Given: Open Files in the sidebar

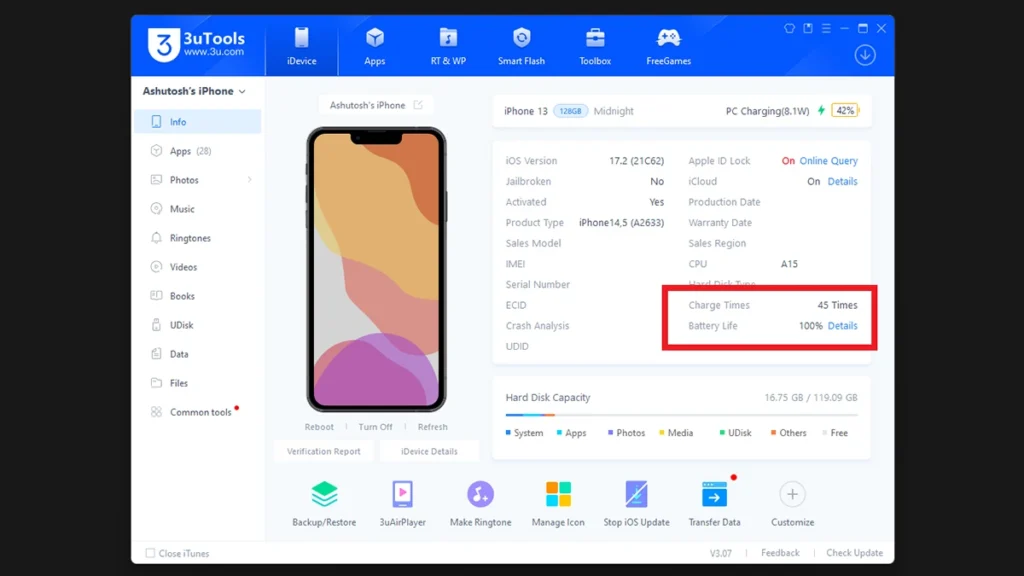Looking at the screenshot, I should tap(197, 383).
